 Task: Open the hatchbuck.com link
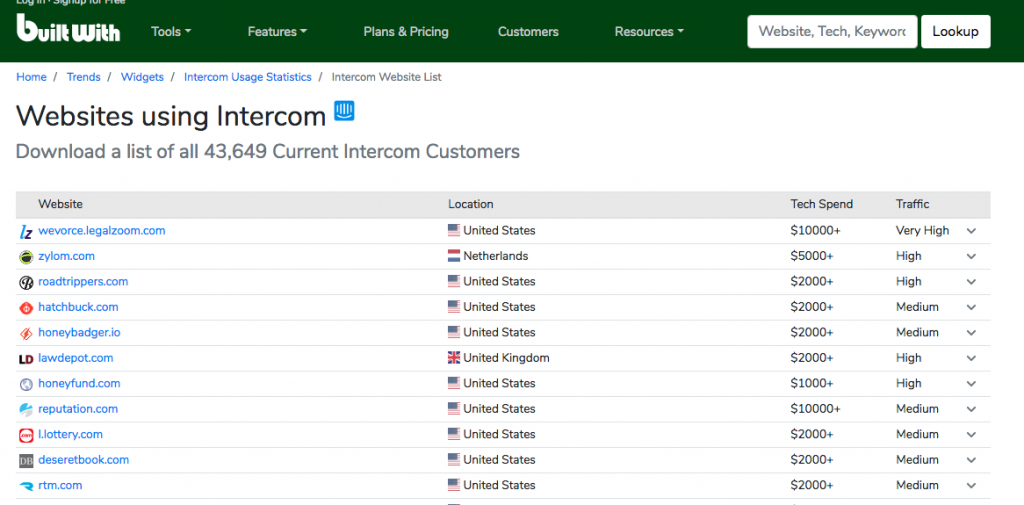pyautogui.click(x=78, y=307)
